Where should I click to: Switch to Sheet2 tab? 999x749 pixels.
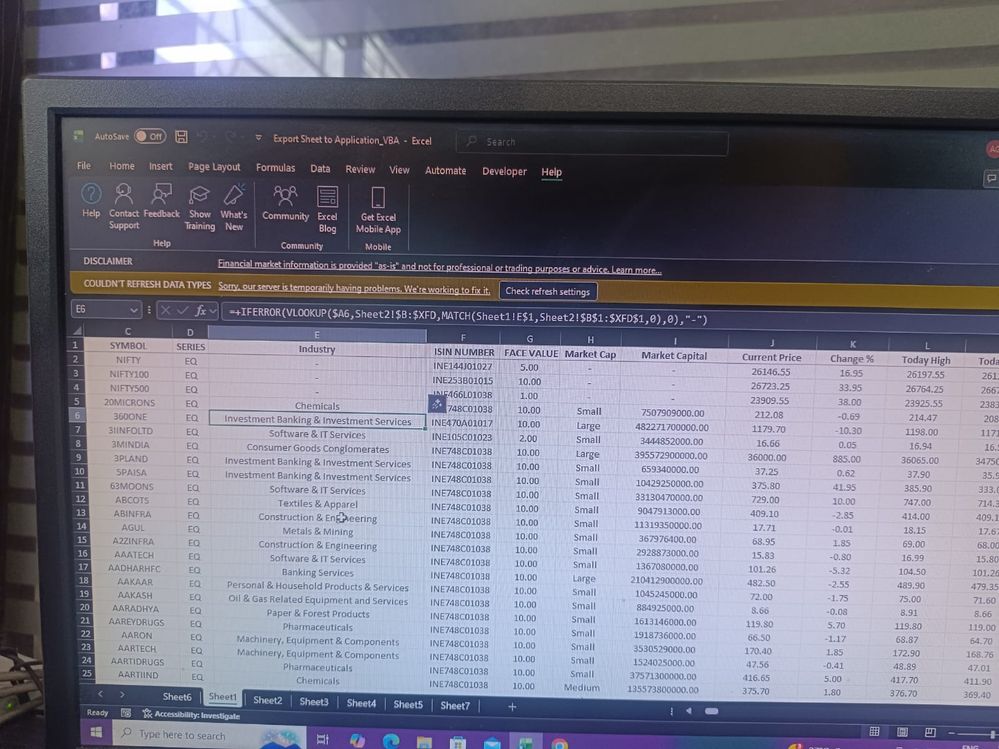(268, 700)
